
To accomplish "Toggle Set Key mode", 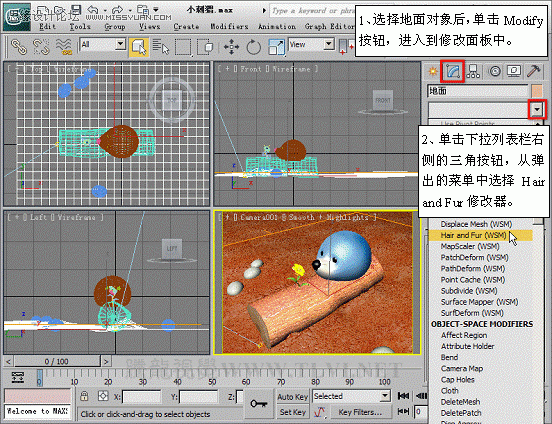I will [x=293, y=412].
